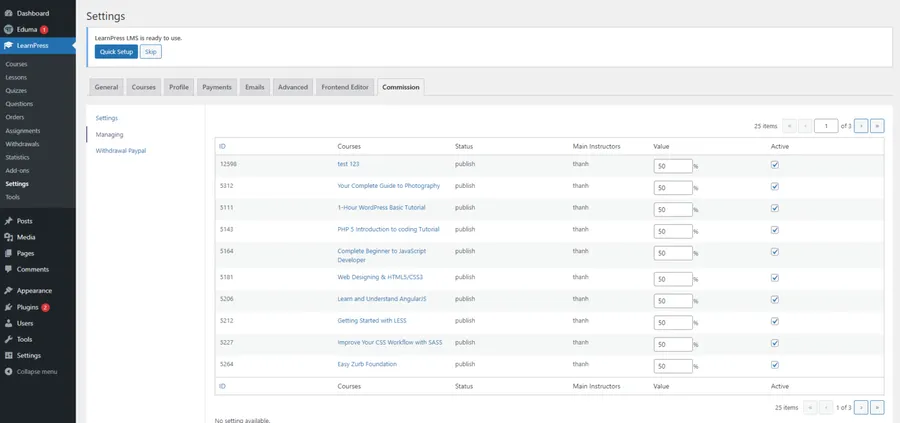Open the test 123 course link
The width and height of the screenshot is (900, 423).
tap(348, 164)
